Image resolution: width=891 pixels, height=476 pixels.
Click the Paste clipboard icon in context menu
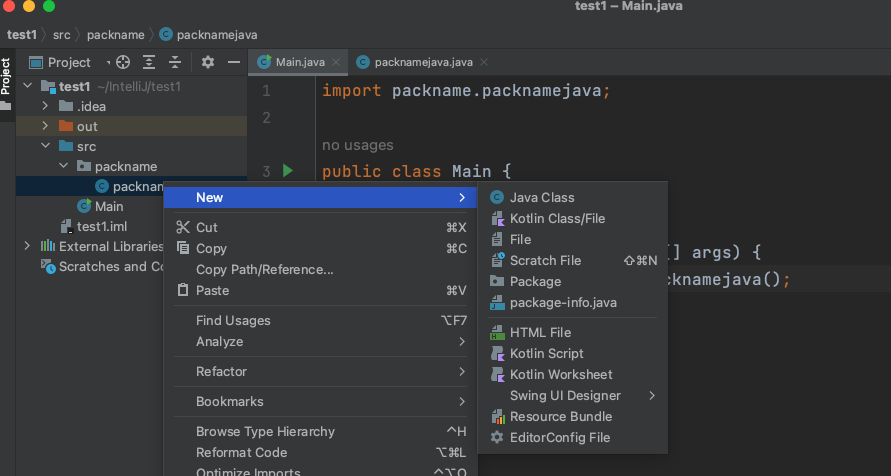(x=182, y=290)
